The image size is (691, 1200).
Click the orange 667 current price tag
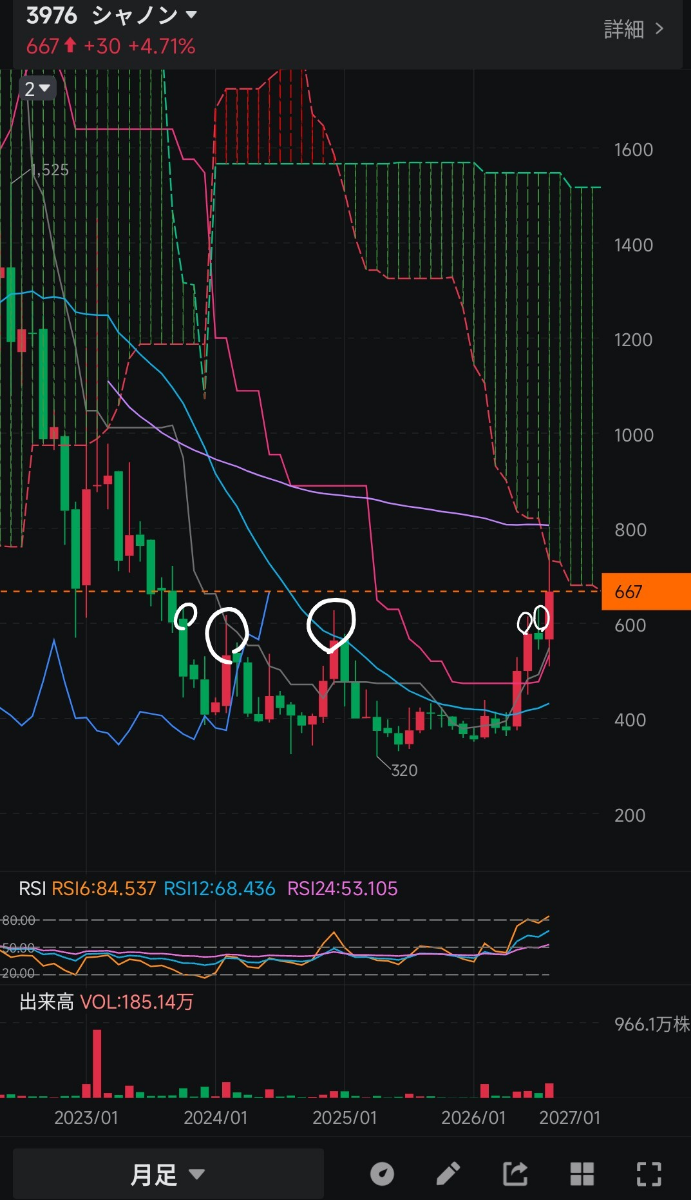coord(646,592)
